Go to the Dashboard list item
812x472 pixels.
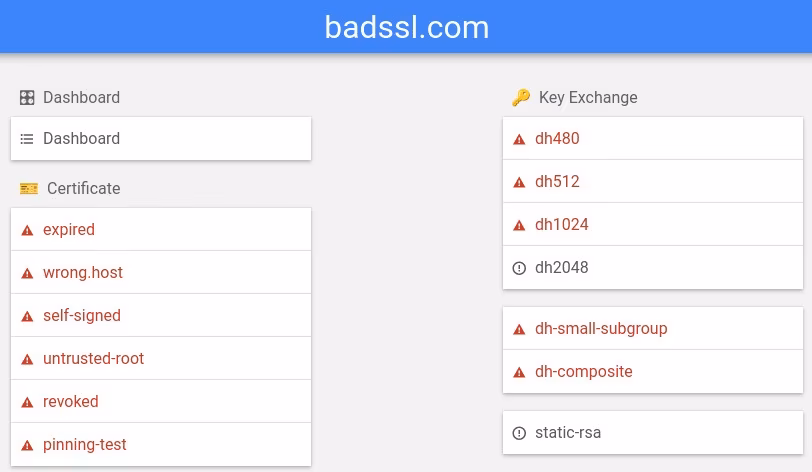pos(81,139)
